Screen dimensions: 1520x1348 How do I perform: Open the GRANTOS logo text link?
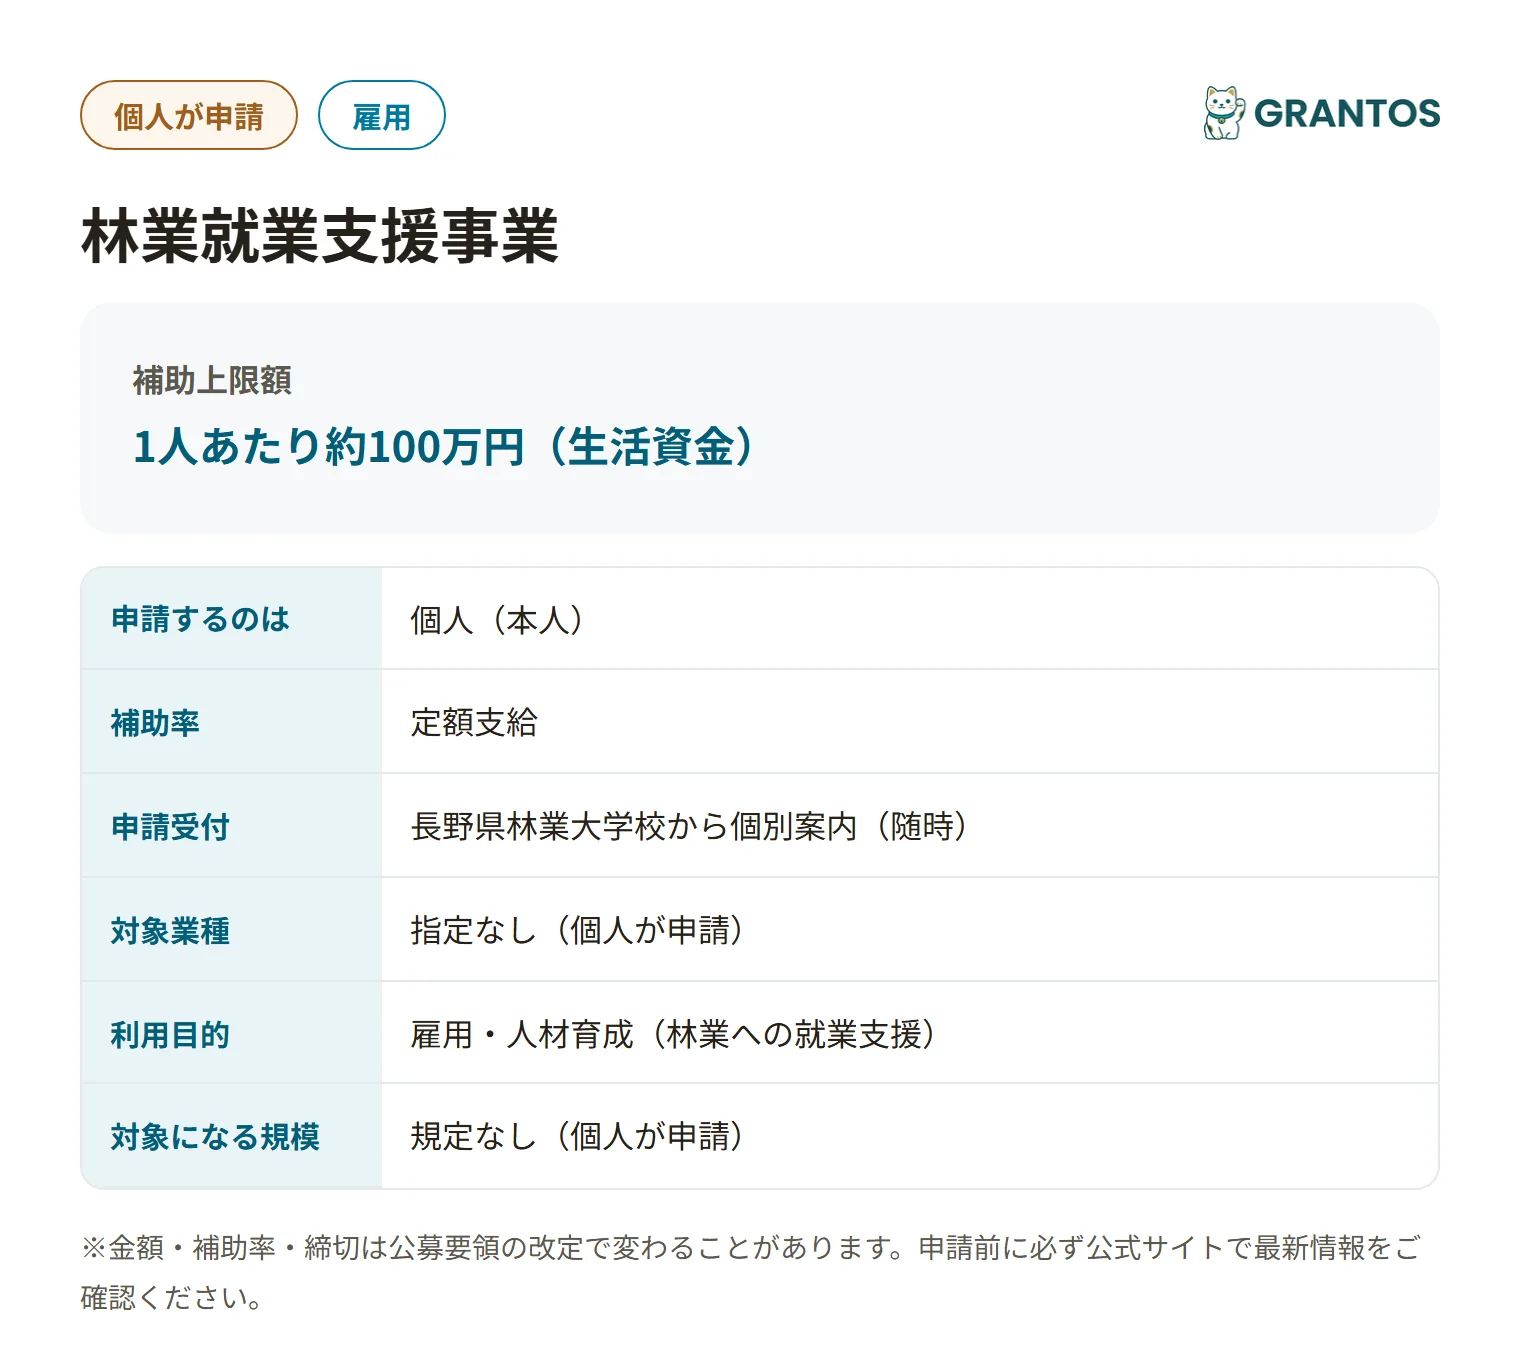(x=1346, y=113)
